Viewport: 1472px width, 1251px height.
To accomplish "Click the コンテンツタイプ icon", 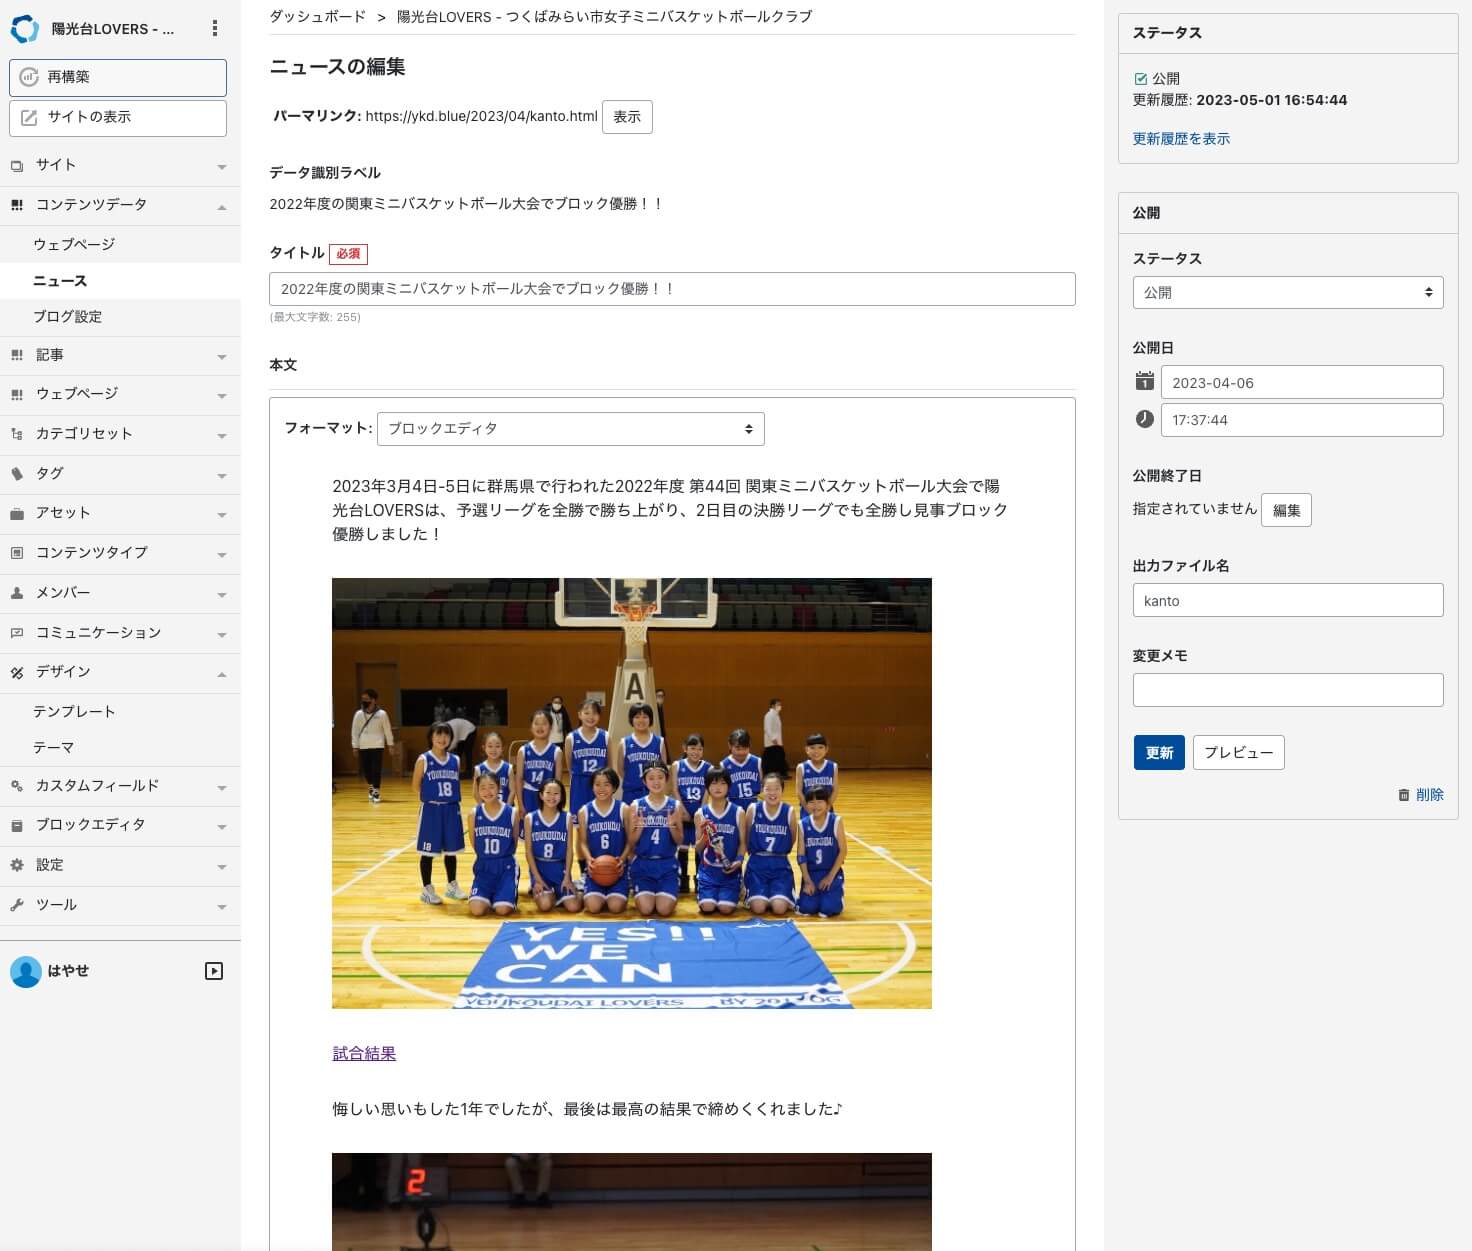I will point(17,553).
